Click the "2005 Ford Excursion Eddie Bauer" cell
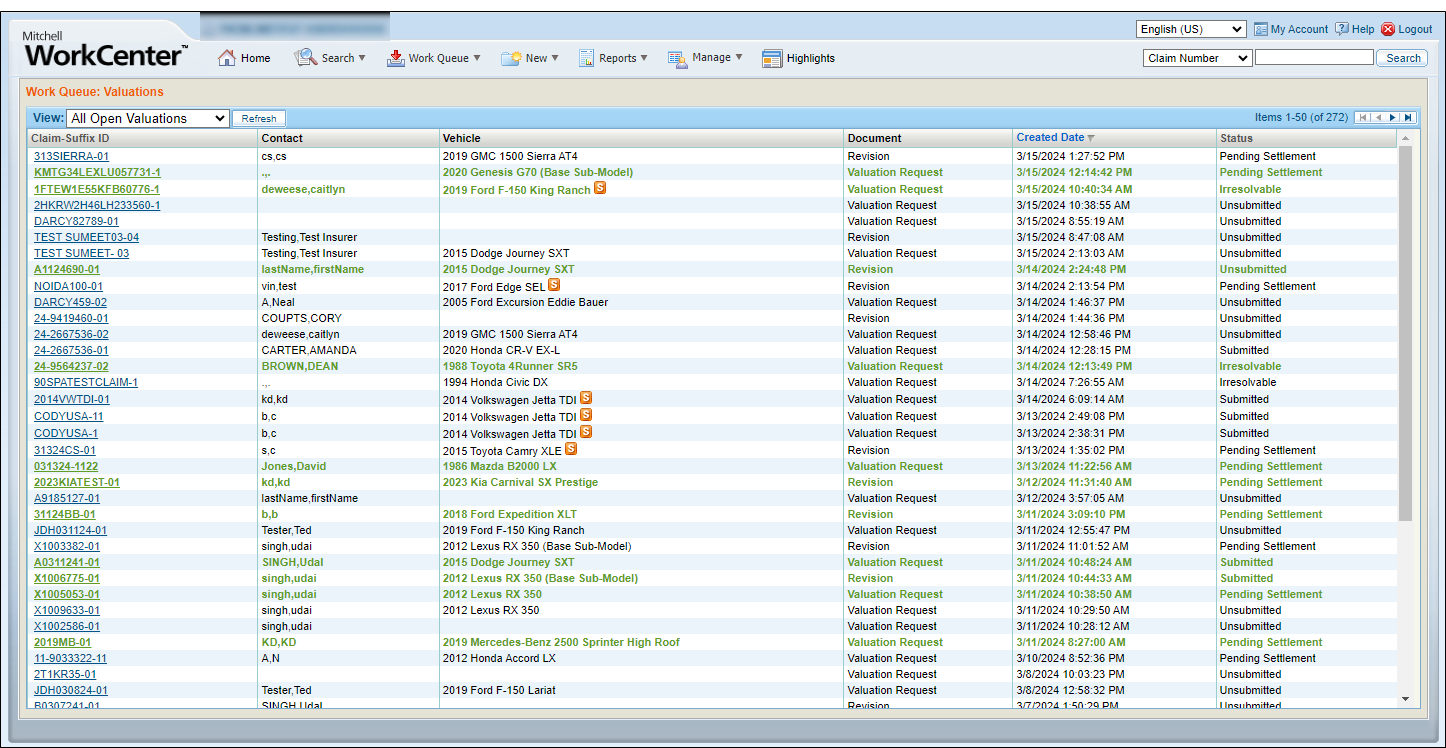The image size is (1446, 748). [525, 302]
